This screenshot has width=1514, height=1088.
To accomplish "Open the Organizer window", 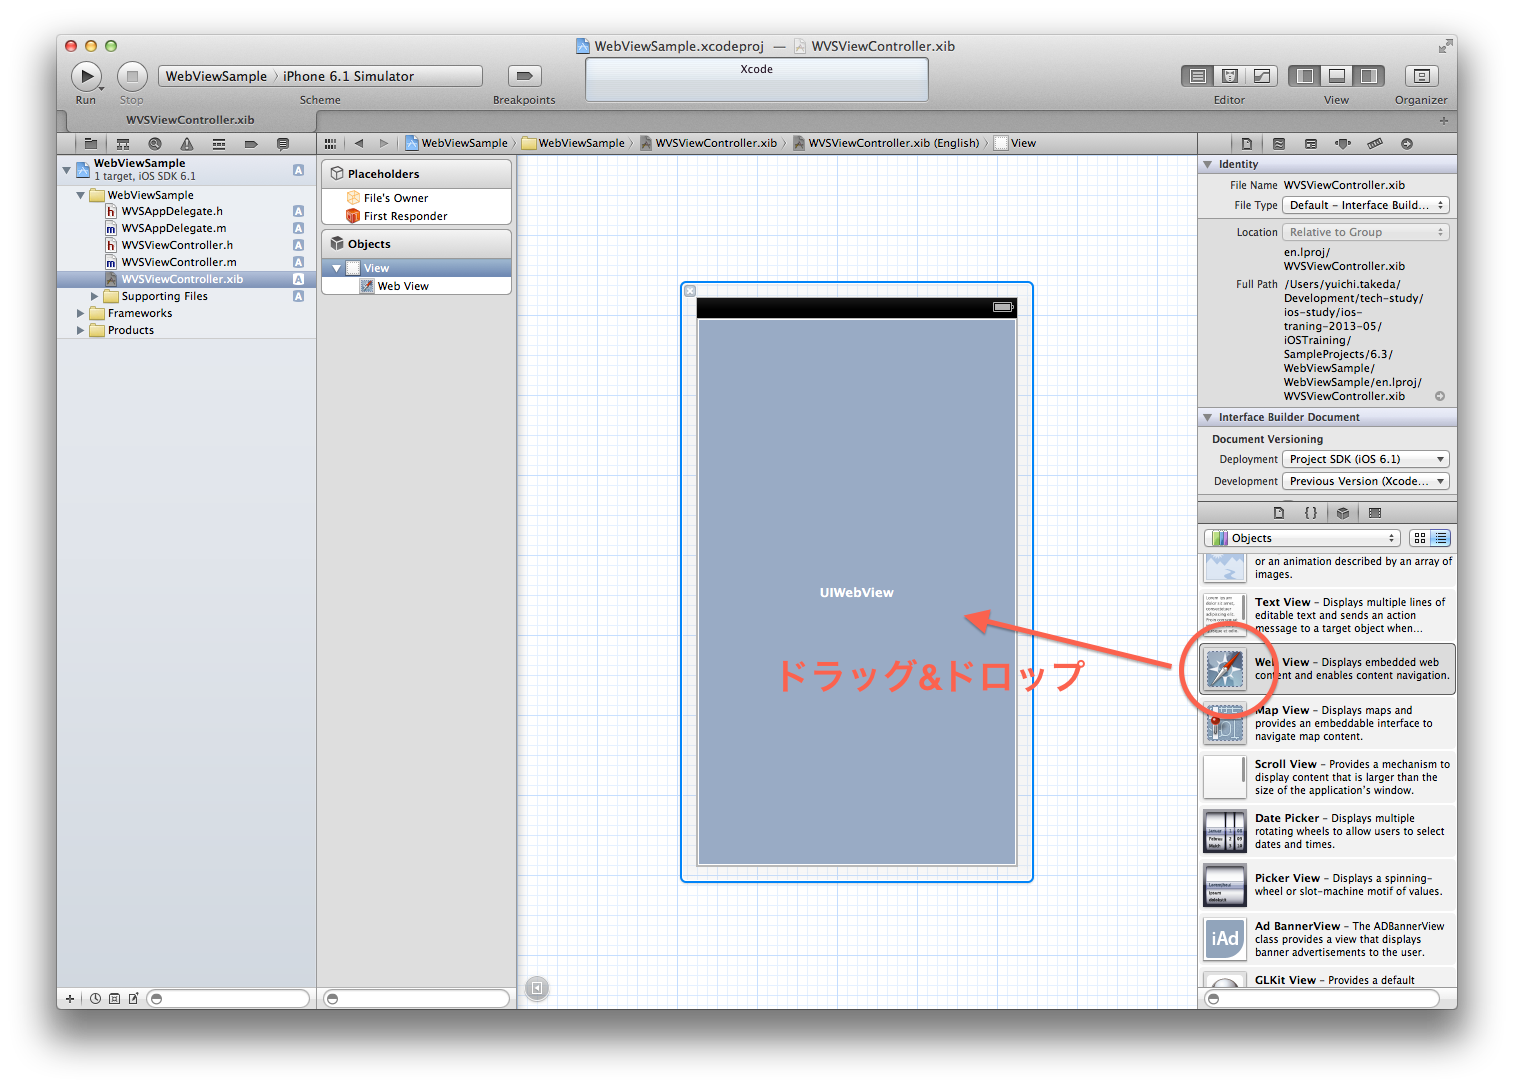I will click(1421, 76).
